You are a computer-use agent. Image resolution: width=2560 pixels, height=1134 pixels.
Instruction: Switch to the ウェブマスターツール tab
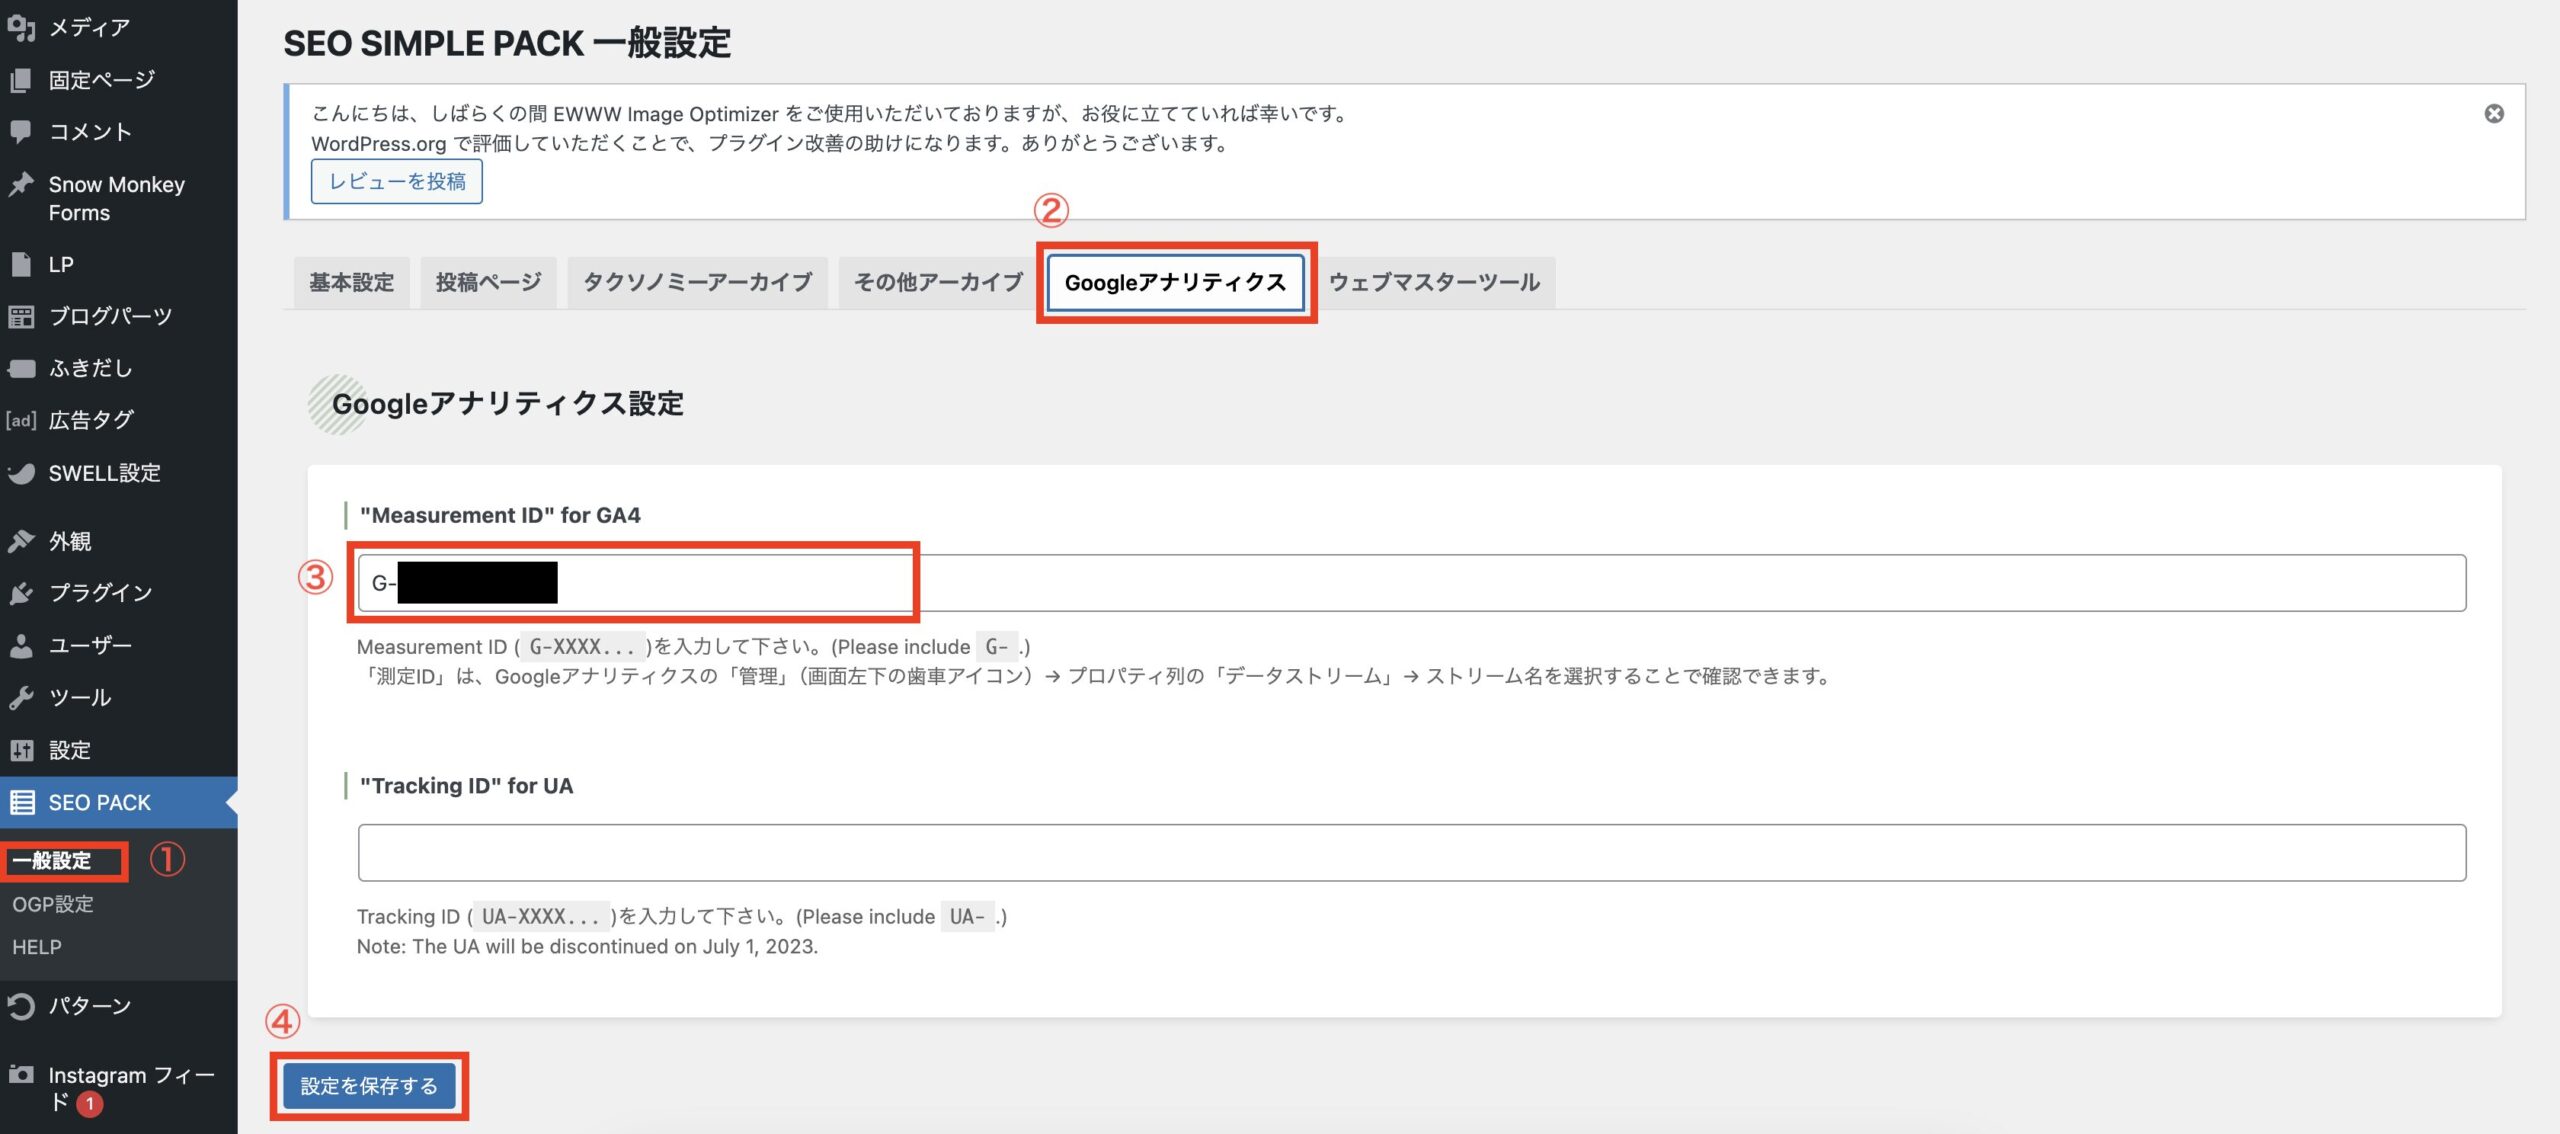tap(1435, 283)
